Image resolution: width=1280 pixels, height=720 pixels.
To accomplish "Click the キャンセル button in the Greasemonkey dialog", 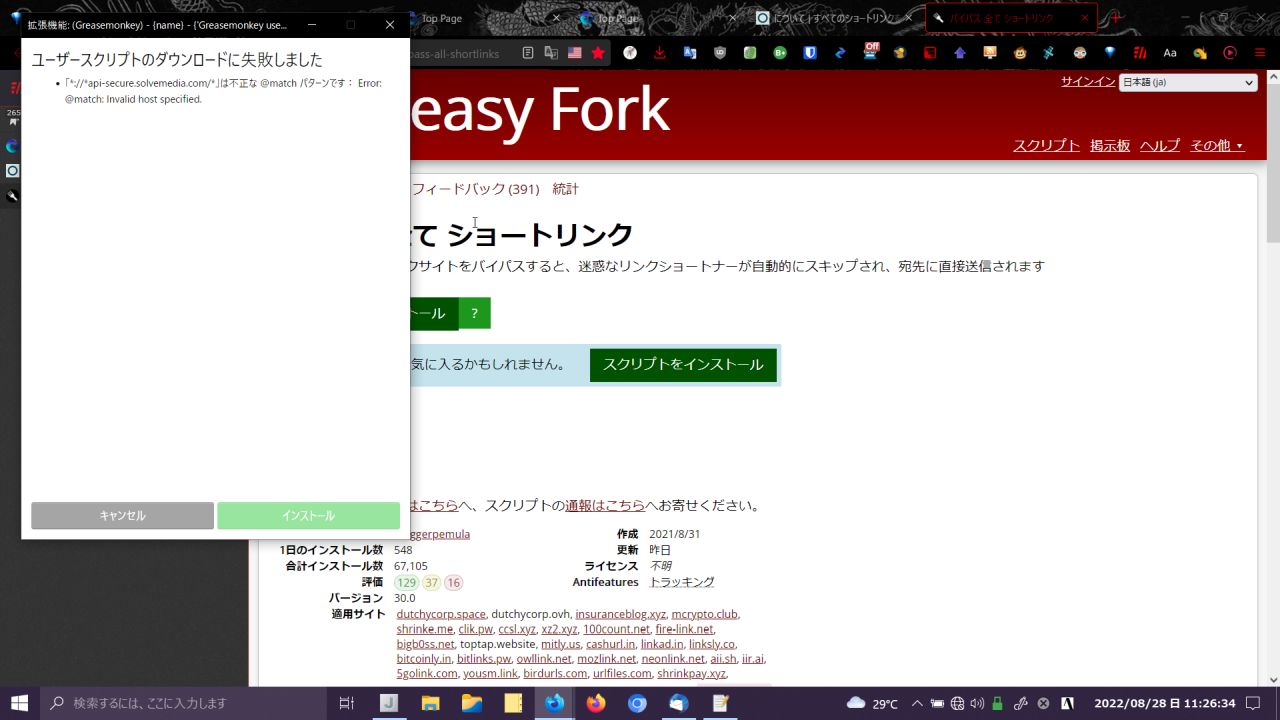I will [122, 516].
